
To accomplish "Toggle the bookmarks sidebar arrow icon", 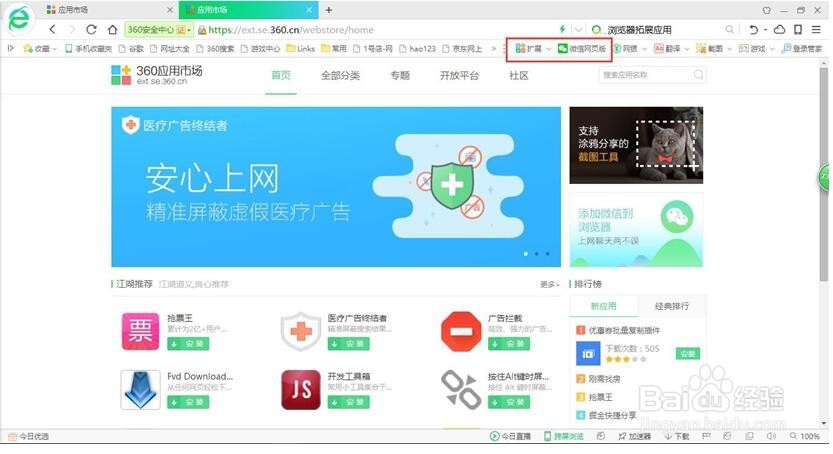I will (11, 48).
